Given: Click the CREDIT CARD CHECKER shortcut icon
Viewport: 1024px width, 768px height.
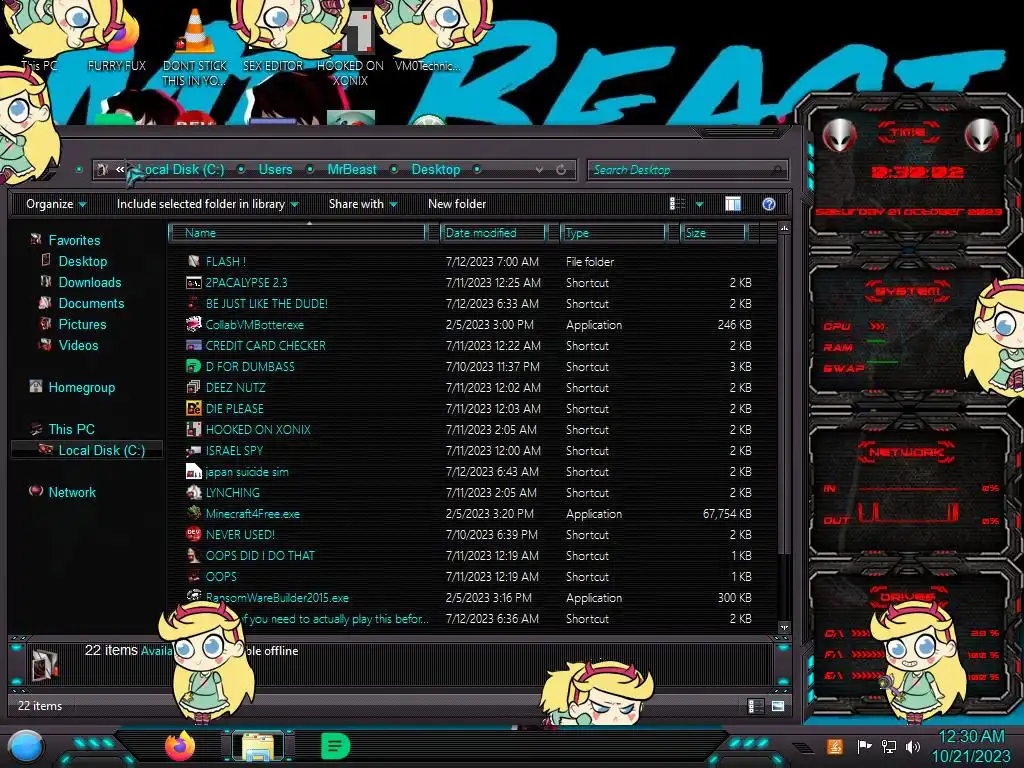Looking at the screenshot, I should click(193, 345).
